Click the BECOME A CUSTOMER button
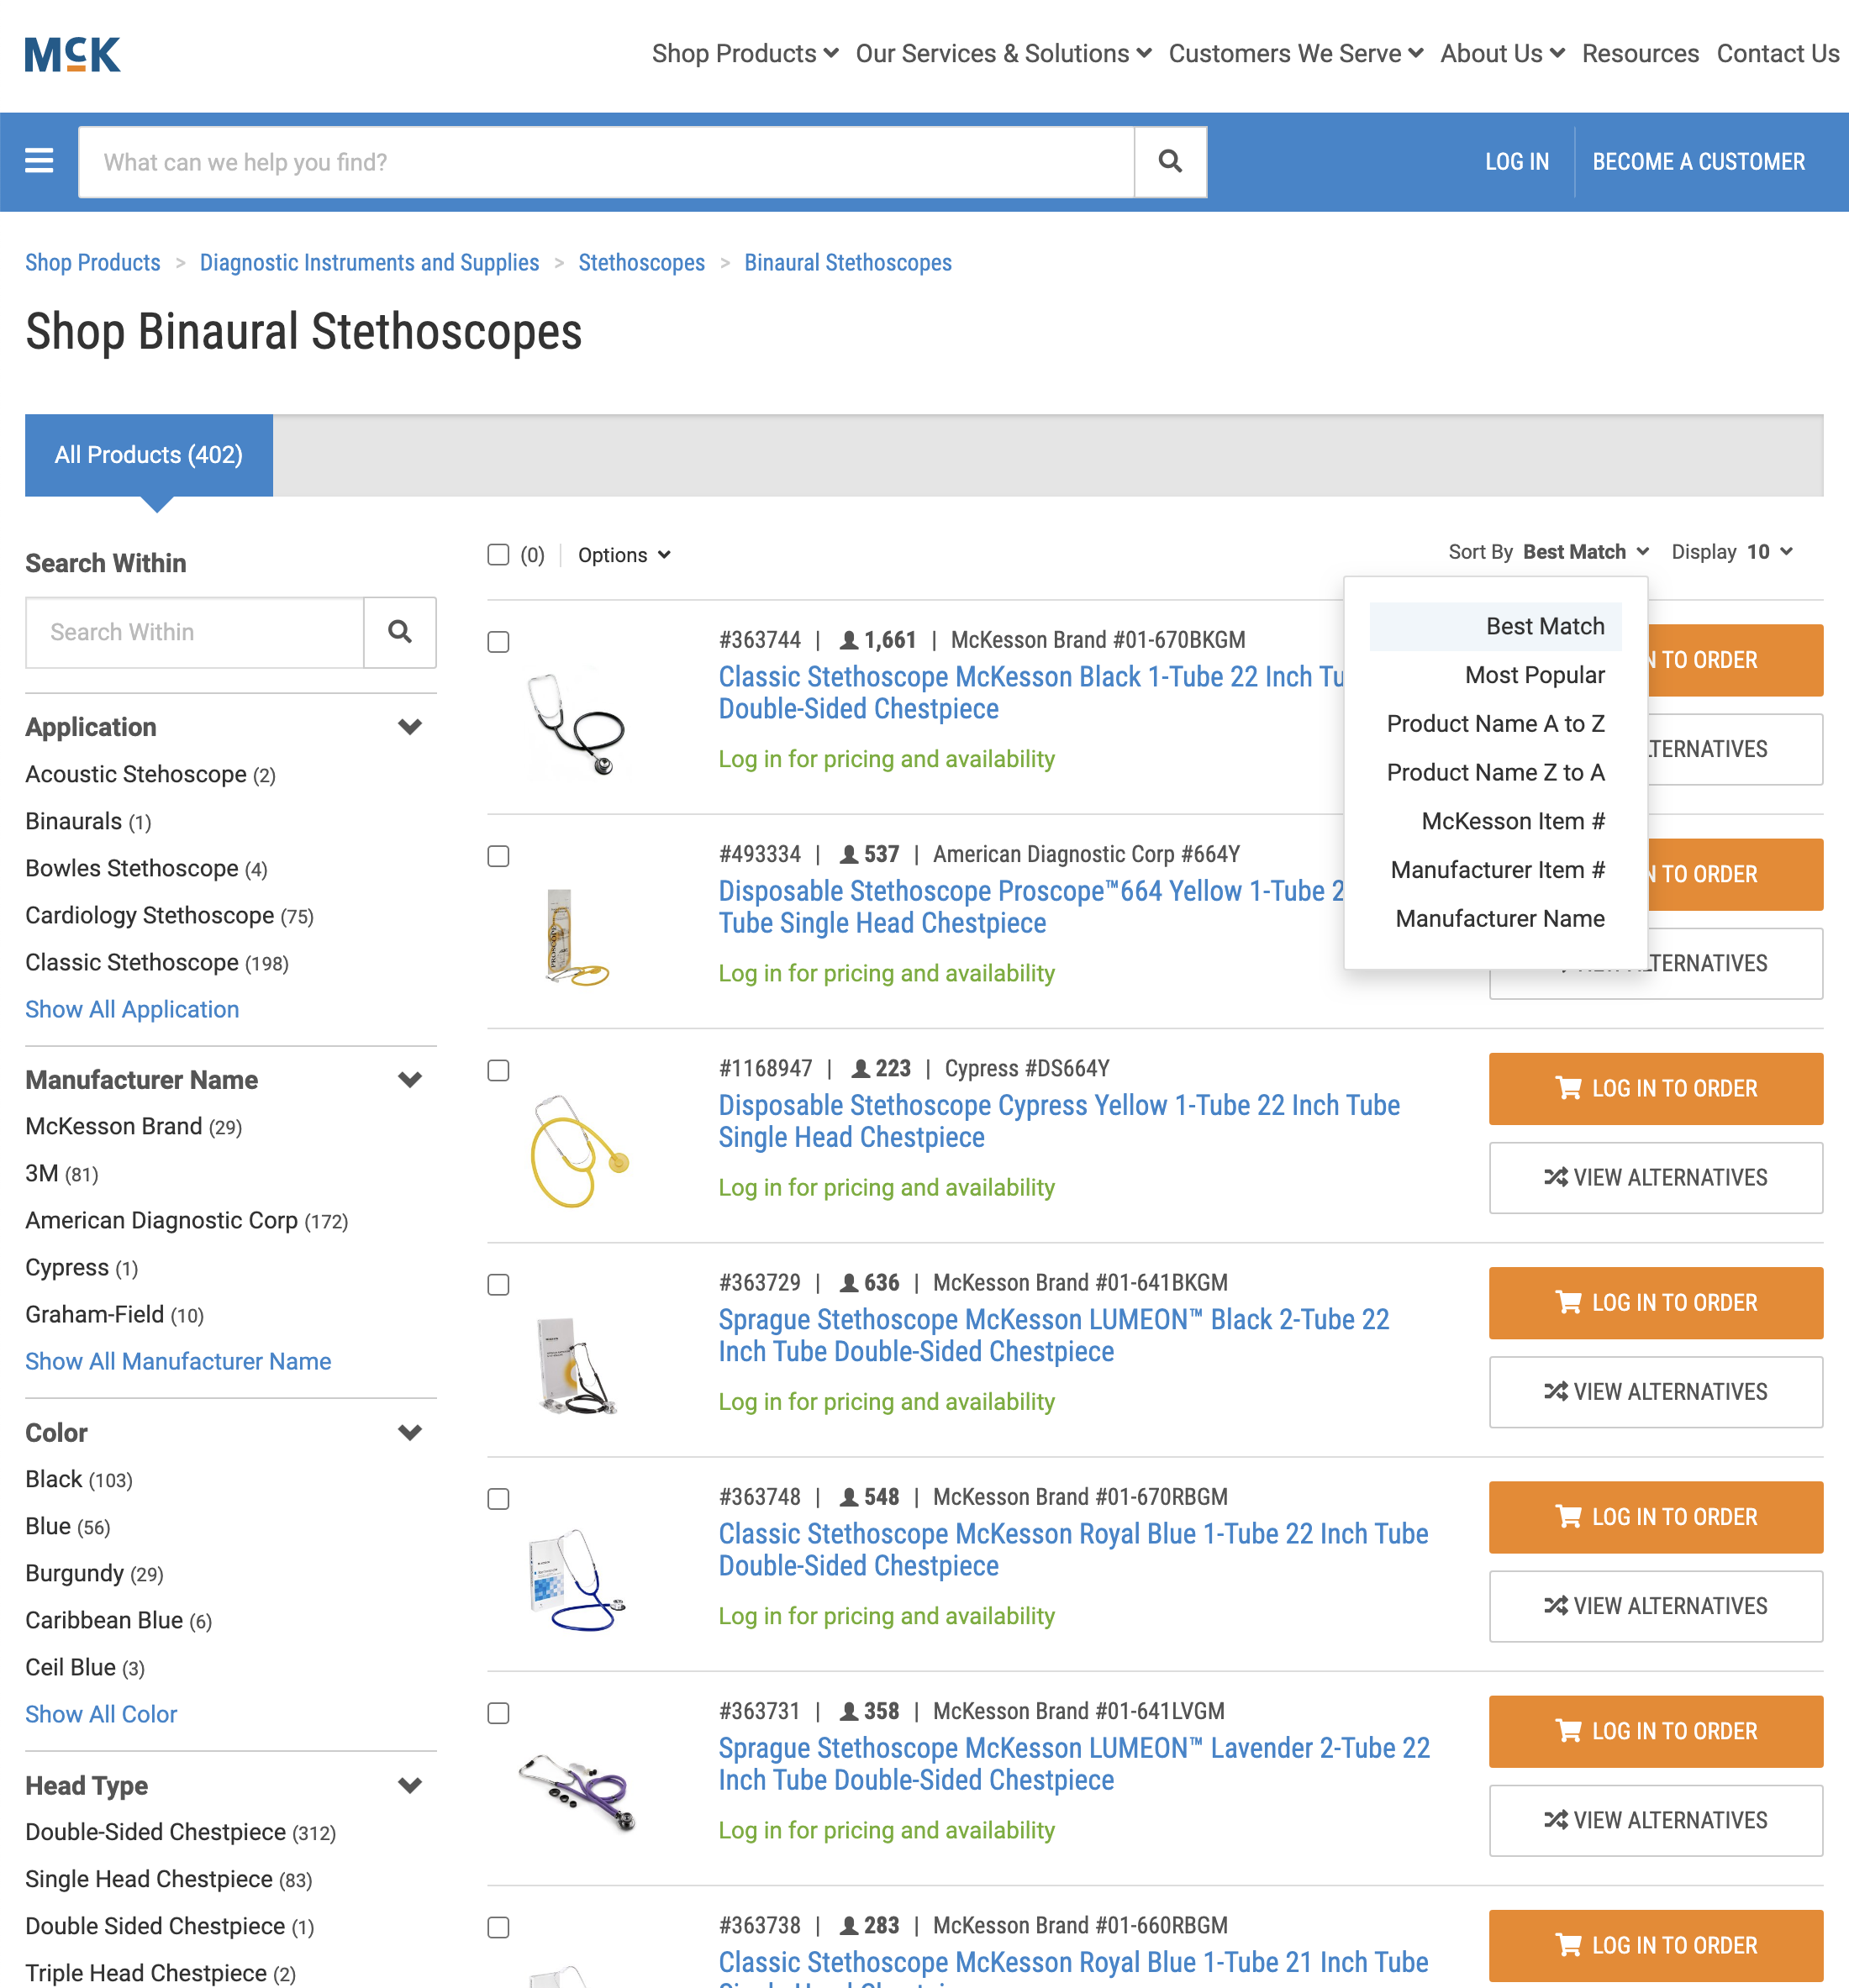Image resolution: width=1849 pixels, height=1988 pixels. (x=1698, y=161)
